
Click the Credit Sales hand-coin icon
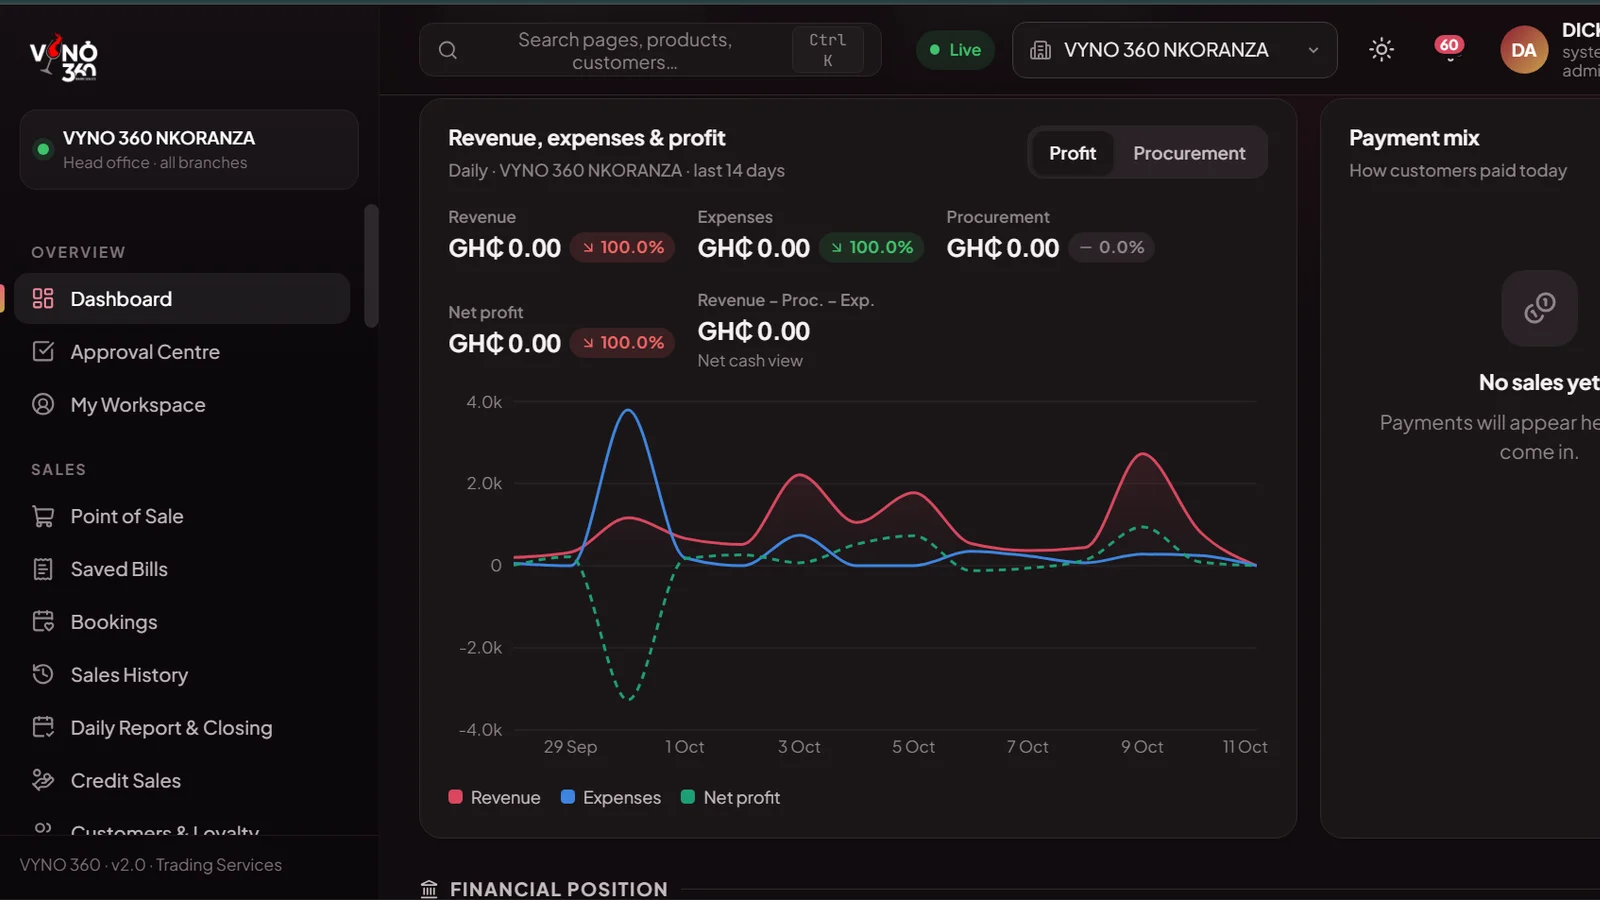coord(43,780)
